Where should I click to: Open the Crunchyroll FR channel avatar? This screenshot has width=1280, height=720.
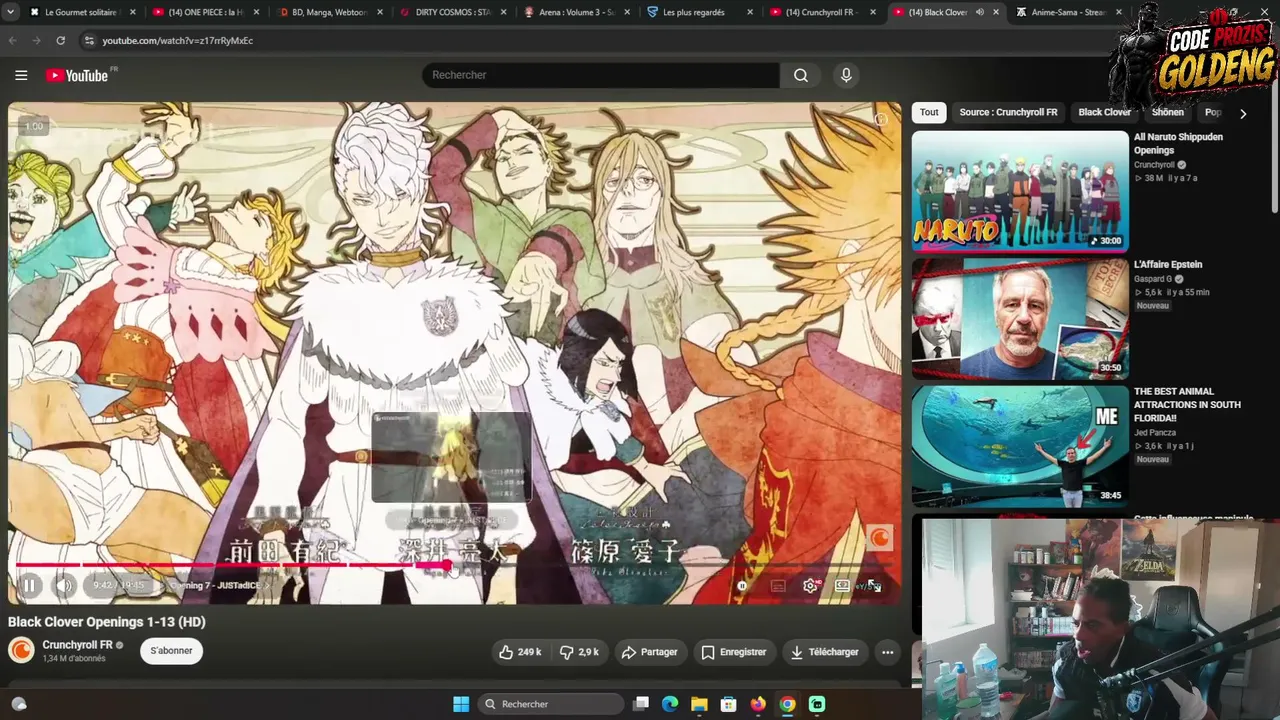click(21, 650)
